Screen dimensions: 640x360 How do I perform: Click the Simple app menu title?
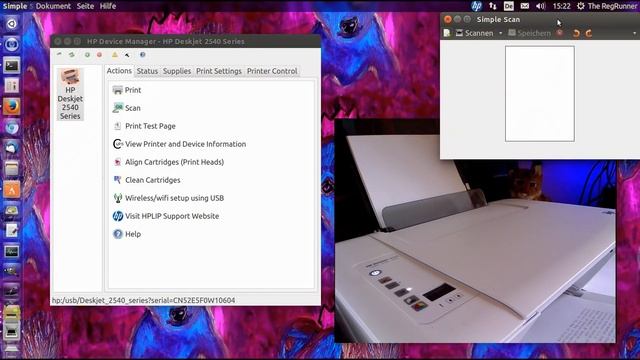tap(15, 6)
